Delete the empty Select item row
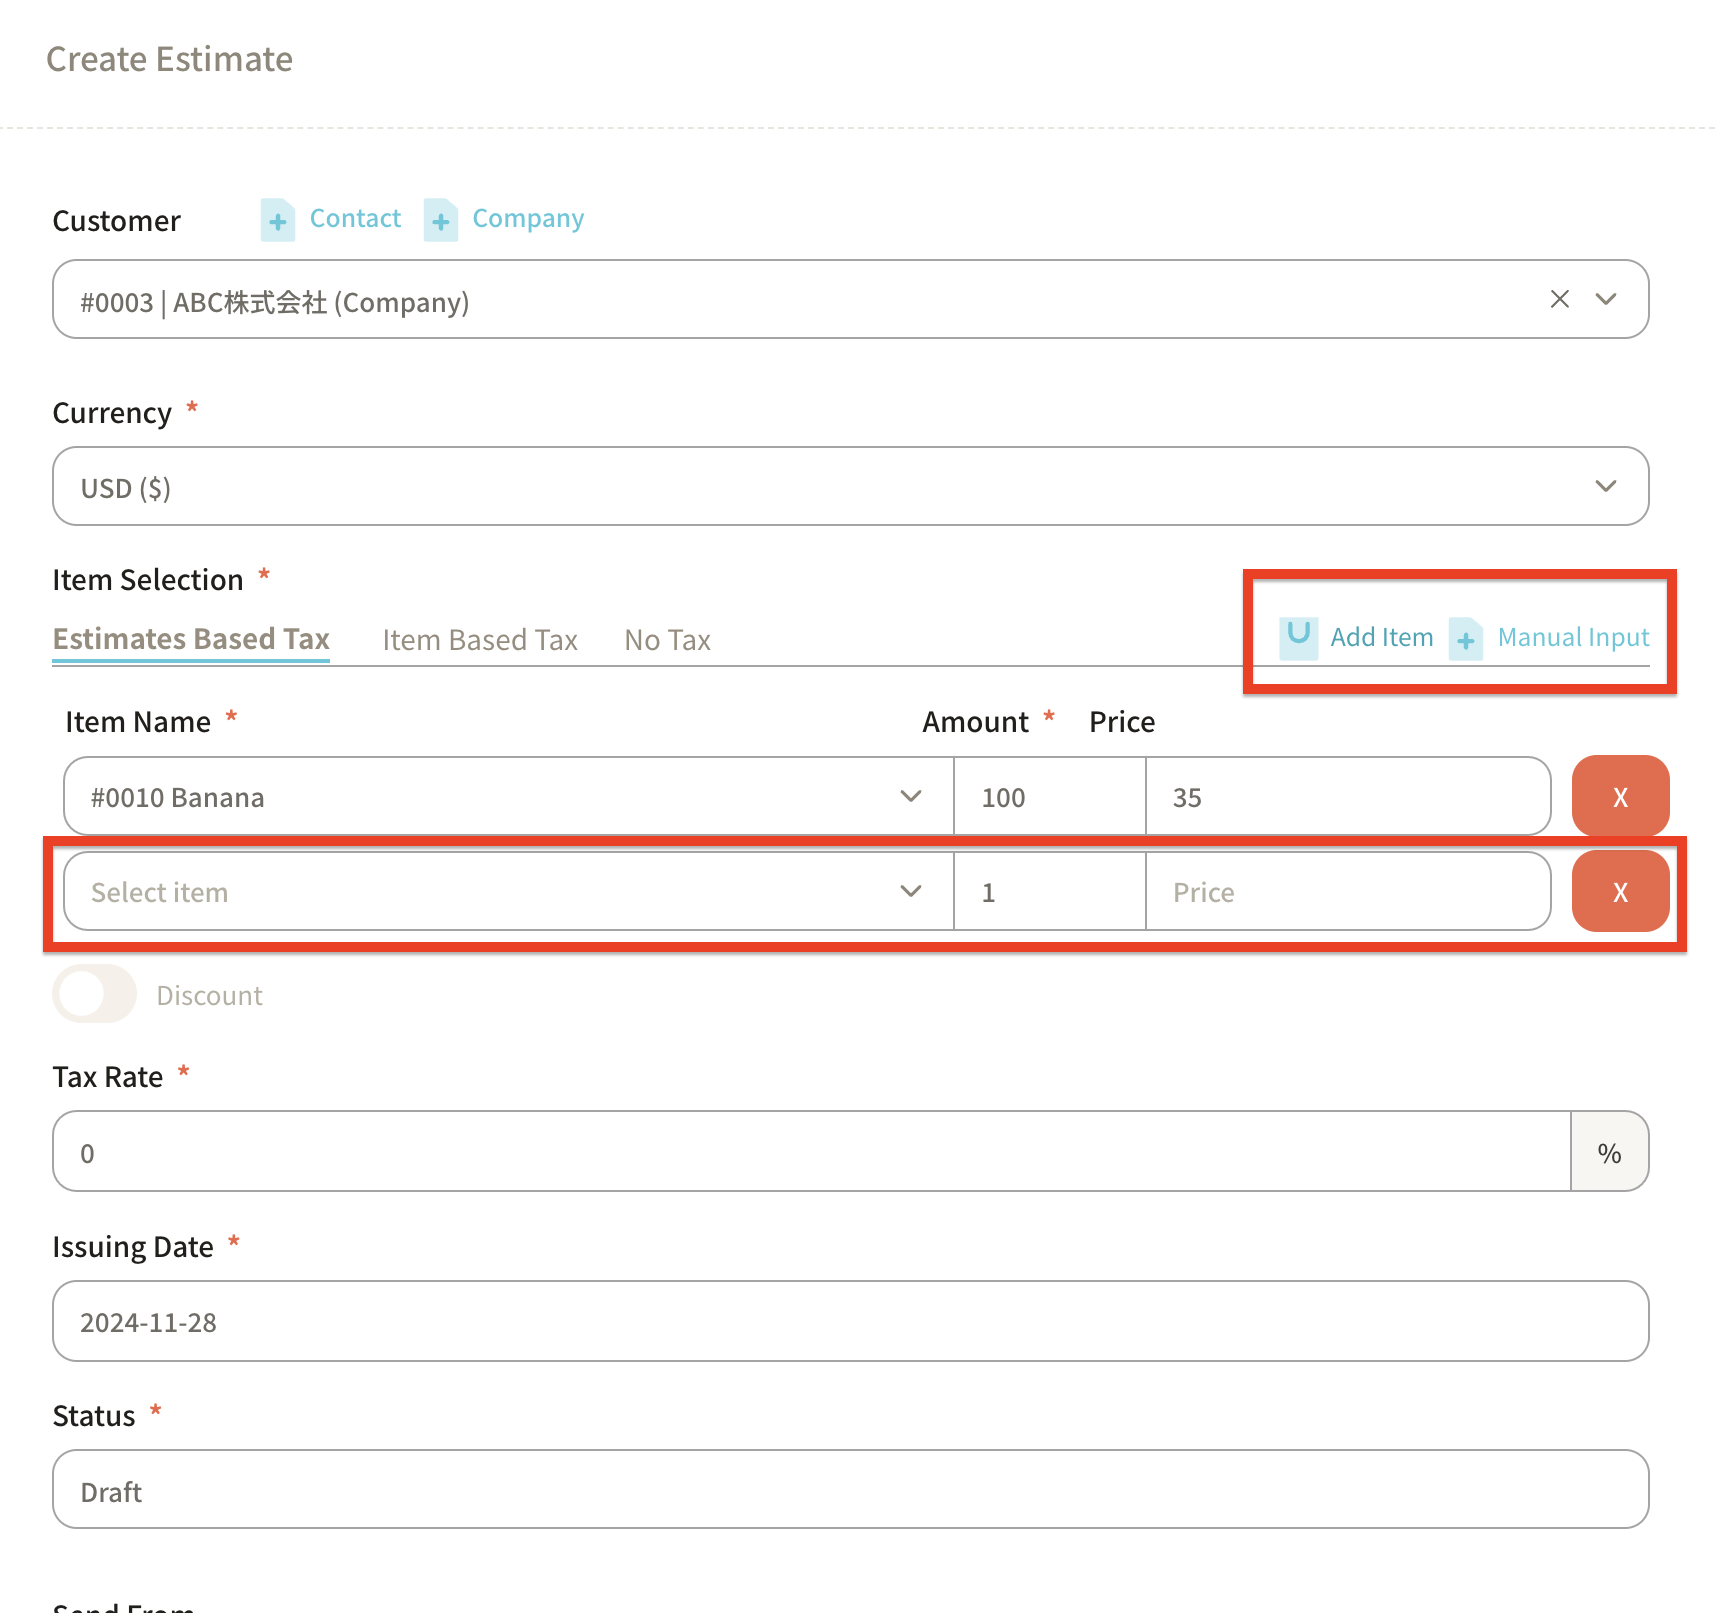Screen dimensions: 1715x1613 pyautogui.click(x=1620, y=891)
